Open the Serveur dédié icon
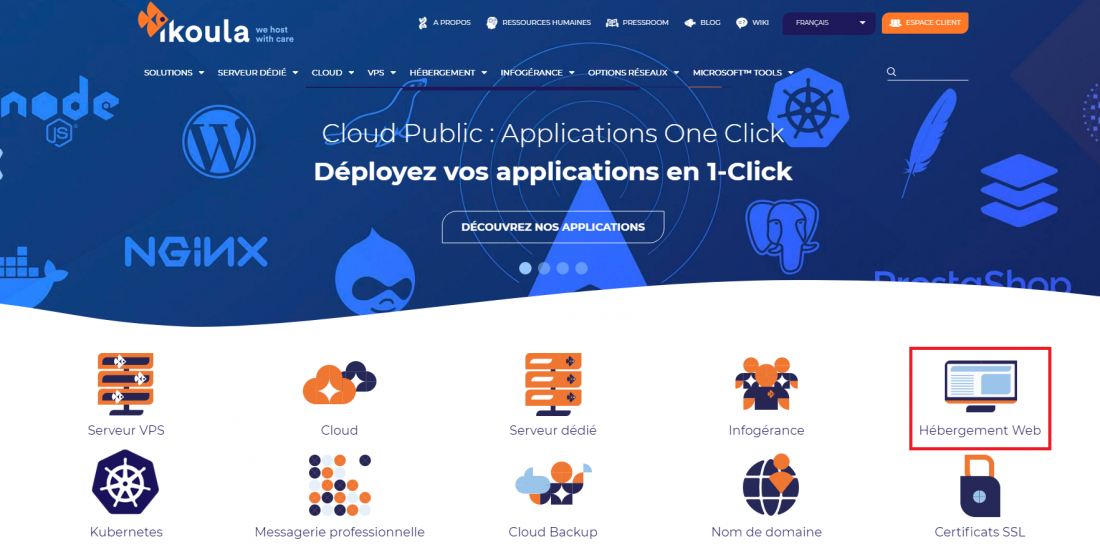Screen dimensions: 1100x552 (x=553, y=384)
